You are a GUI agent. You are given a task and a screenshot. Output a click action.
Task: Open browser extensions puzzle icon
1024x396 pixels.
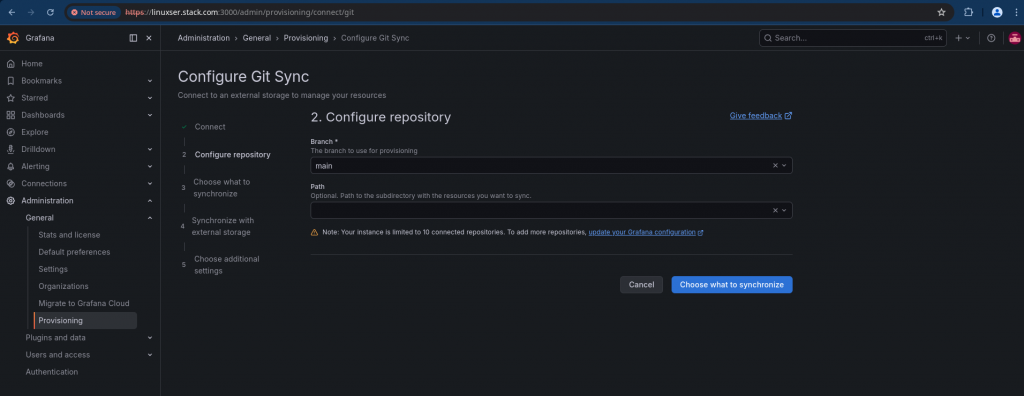(x=968, y=12)
